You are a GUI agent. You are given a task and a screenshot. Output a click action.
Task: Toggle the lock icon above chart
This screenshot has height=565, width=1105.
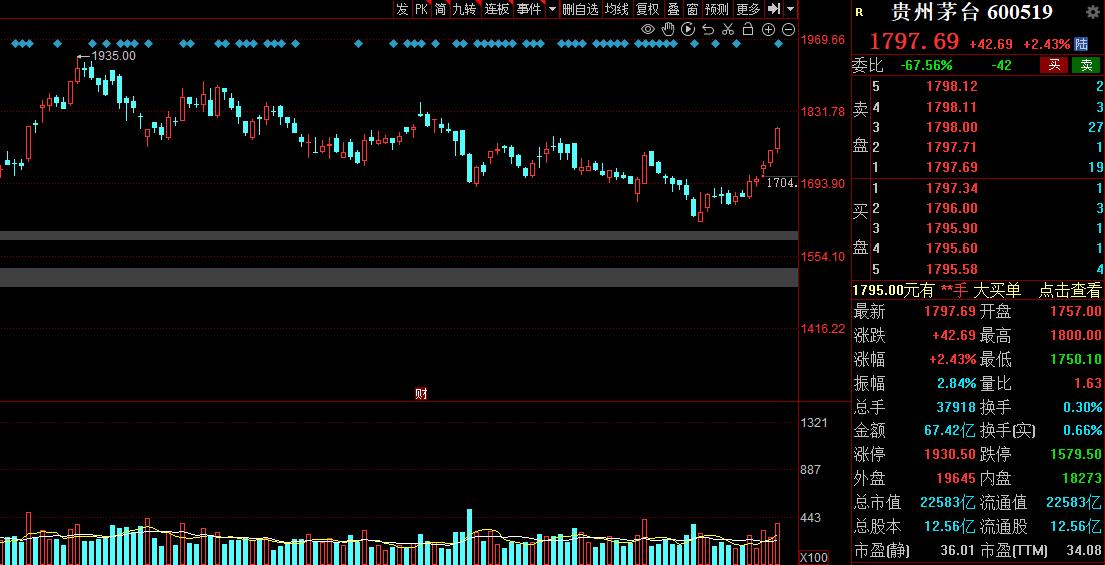pos(748,29)
